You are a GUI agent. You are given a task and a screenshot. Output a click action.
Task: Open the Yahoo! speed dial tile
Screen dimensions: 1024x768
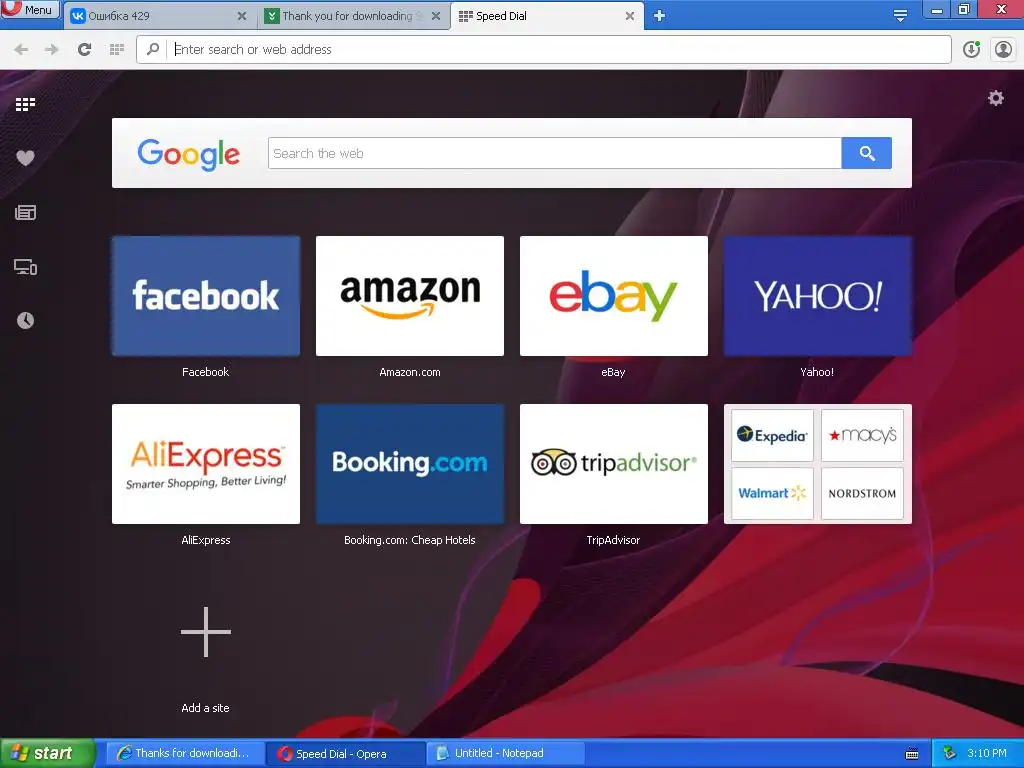(818, 296)
